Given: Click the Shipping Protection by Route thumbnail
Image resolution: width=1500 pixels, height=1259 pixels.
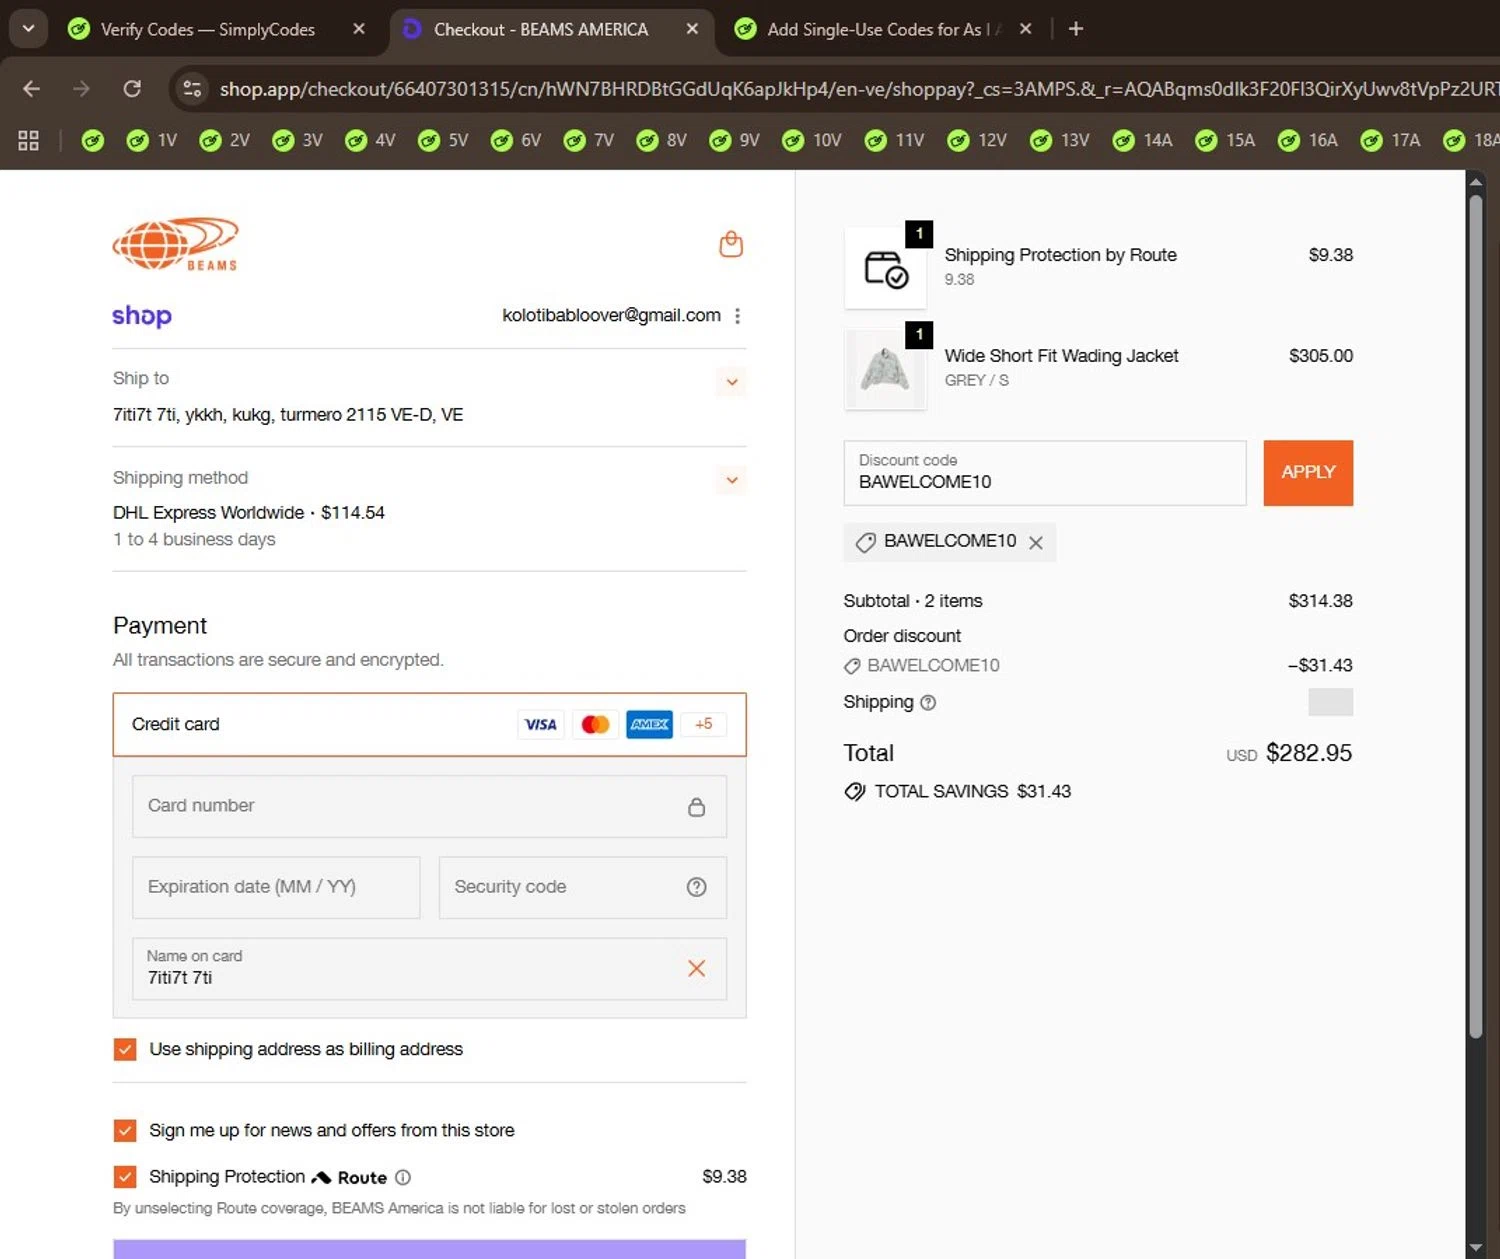Looking at the screenshot, I should [885, 268].
